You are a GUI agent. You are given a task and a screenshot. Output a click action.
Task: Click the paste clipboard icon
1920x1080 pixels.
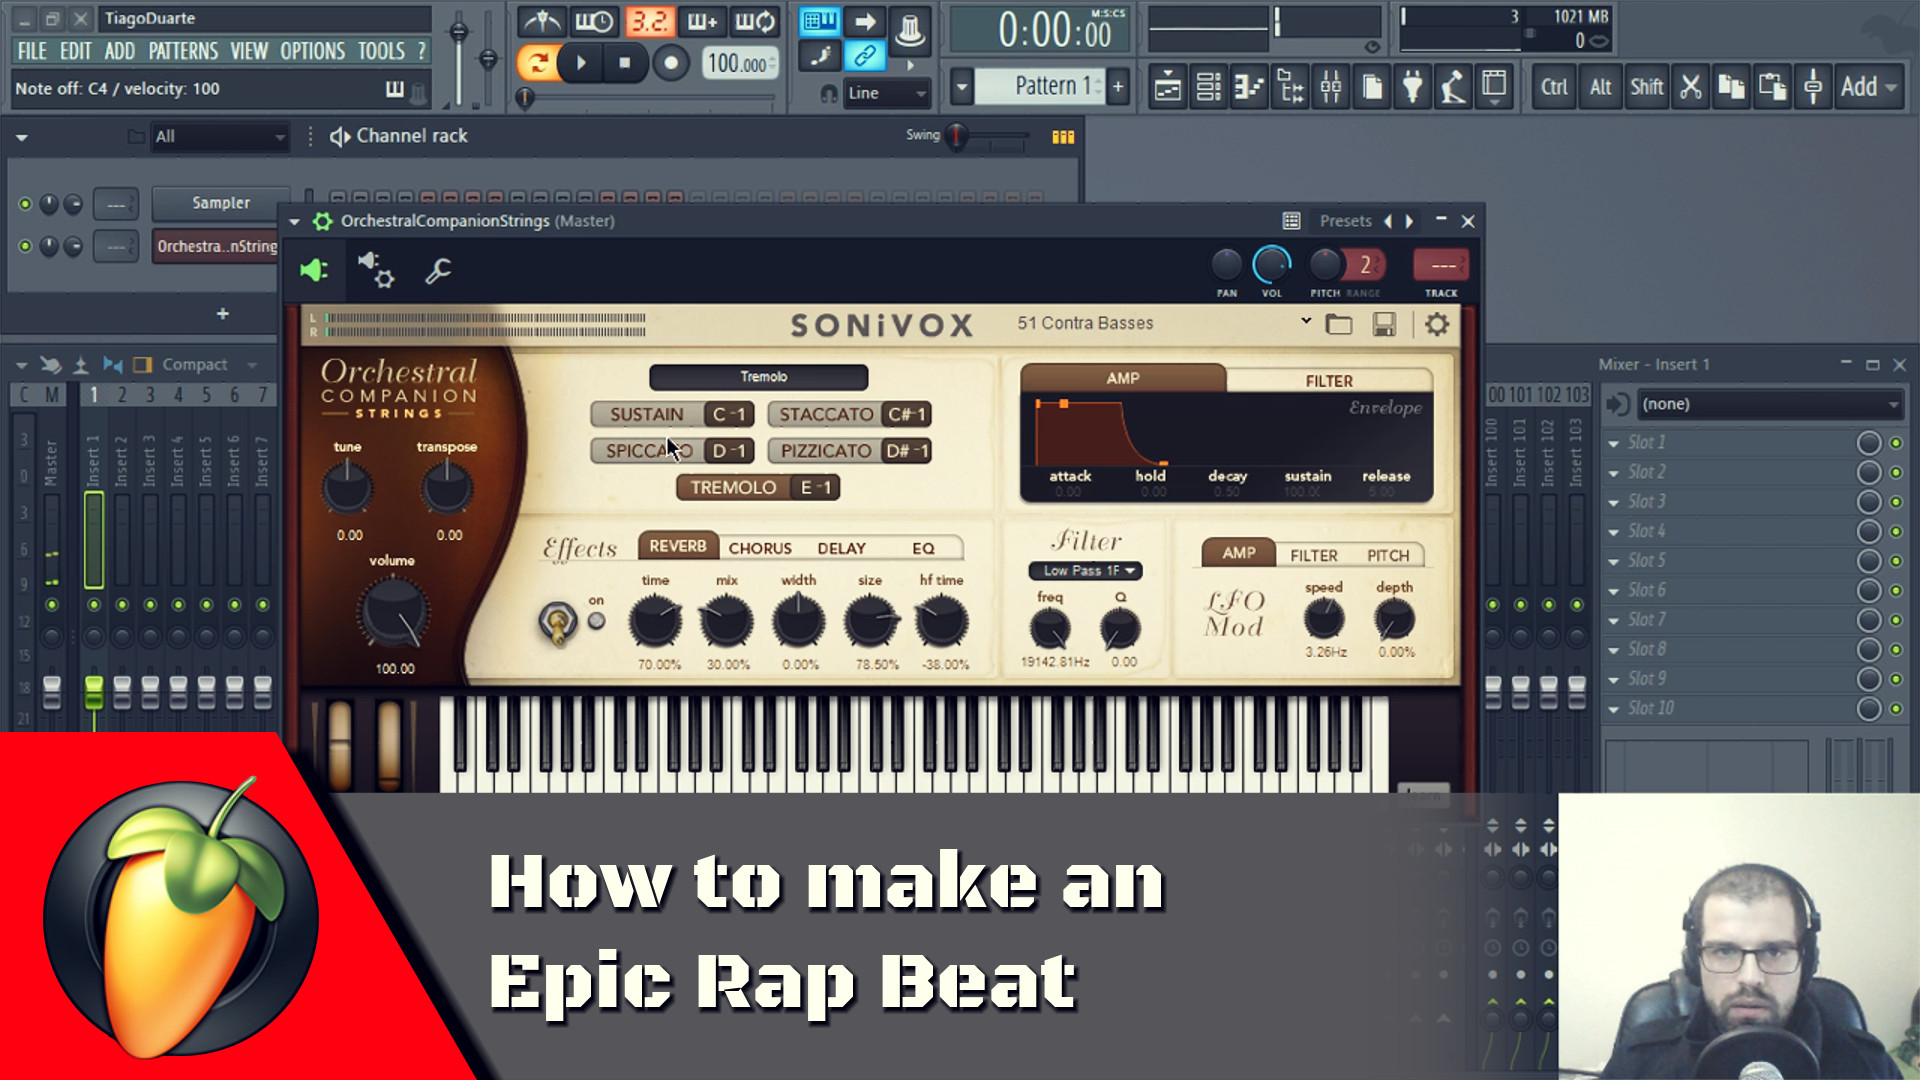1772,87
